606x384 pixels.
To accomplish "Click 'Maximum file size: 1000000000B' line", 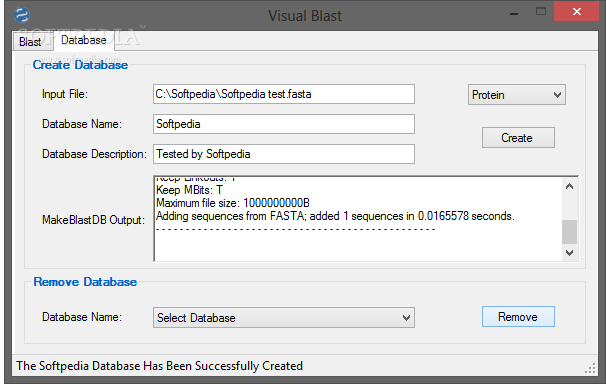I will point(233,203).
